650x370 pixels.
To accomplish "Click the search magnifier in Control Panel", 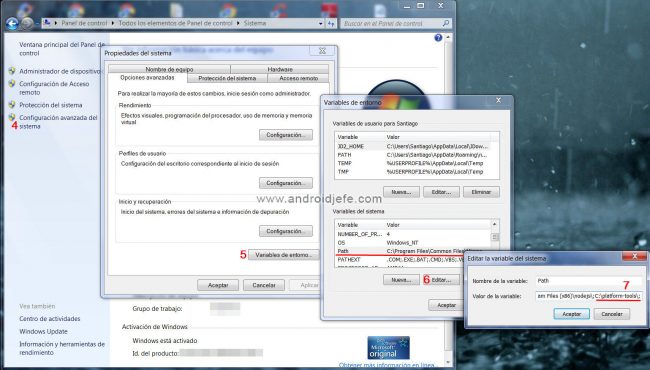I will tap(446, 23).
